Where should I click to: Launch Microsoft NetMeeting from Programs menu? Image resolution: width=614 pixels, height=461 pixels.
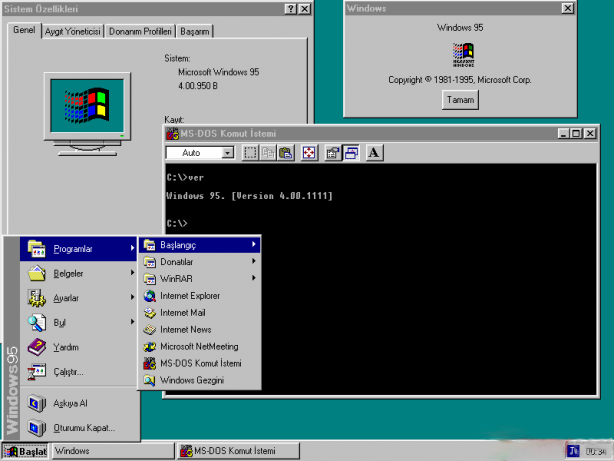(x=200, y=346)
